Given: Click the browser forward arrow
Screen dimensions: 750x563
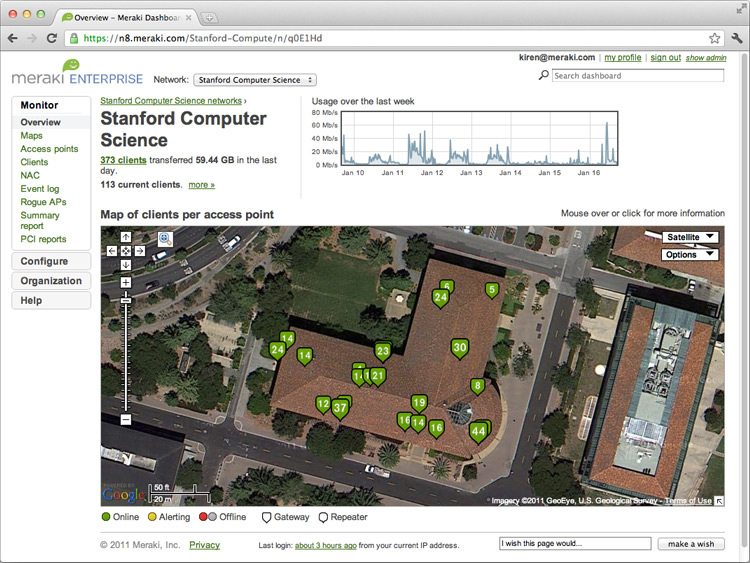Looking at the screenshot, I should pyautogui.click(x=32, y=38).
